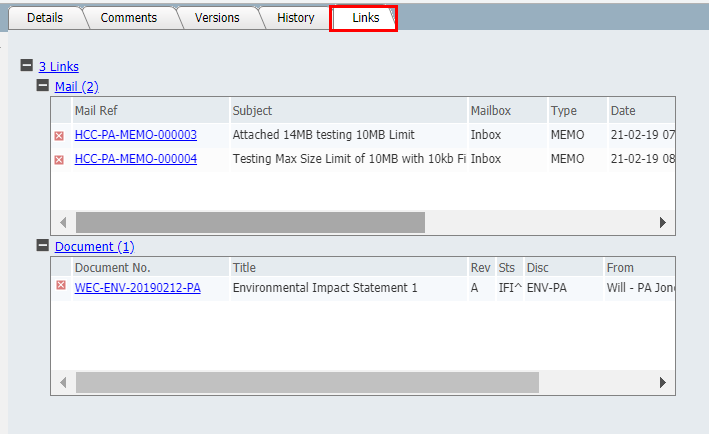
Task: Click the Document (1) link
Action: point(95,246)
